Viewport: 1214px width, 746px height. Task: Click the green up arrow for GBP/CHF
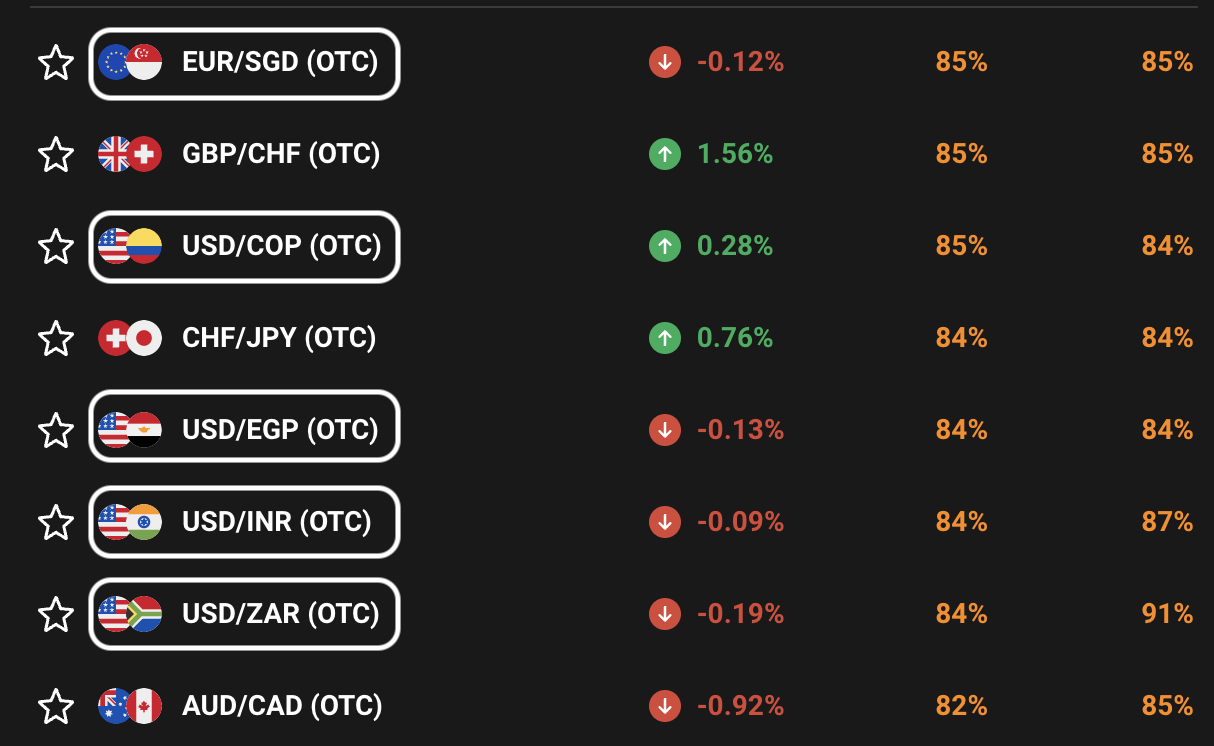pos(664,154)
